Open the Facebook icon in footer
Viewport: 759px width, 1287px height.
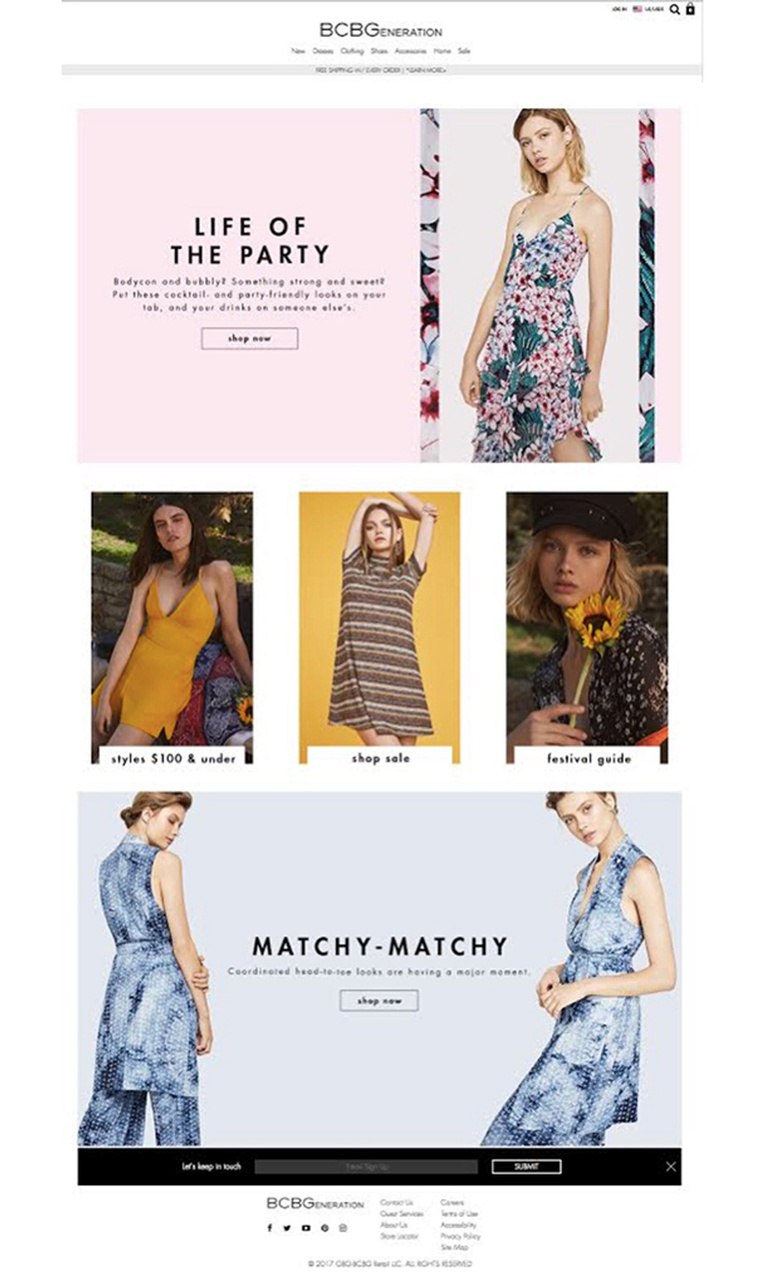269,1227
